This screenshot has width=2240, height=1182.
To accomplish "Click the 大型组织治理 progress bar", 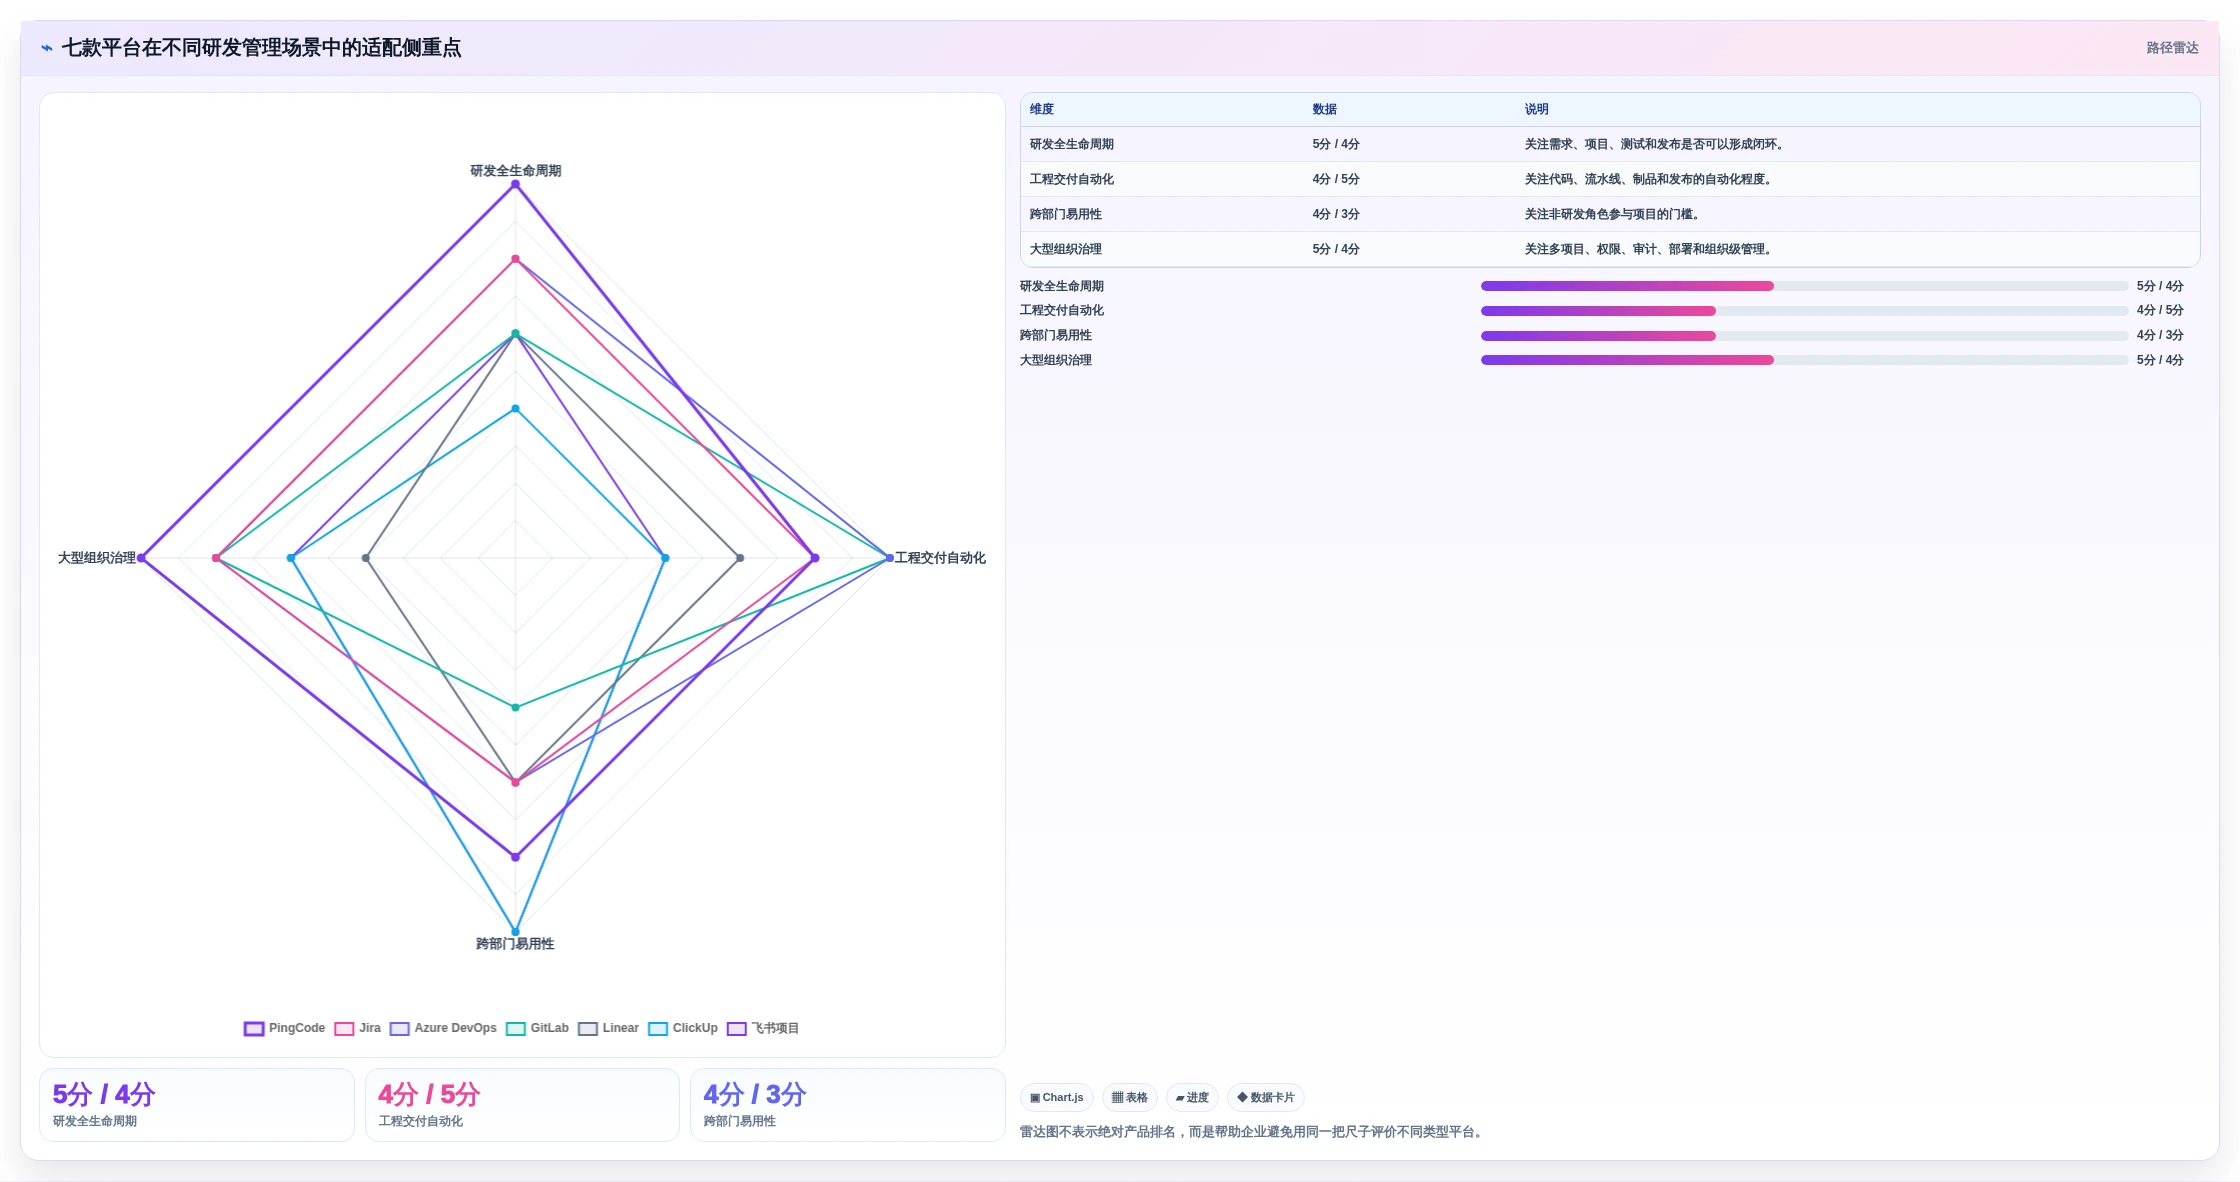I will pyautogui.click(x=1804, y=360).
